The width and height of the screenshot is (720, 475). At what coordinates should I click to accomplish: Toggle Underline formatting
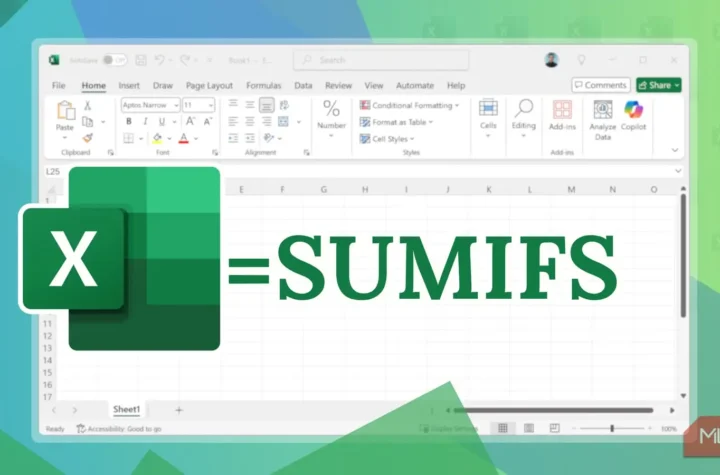[x=162, y=122]
